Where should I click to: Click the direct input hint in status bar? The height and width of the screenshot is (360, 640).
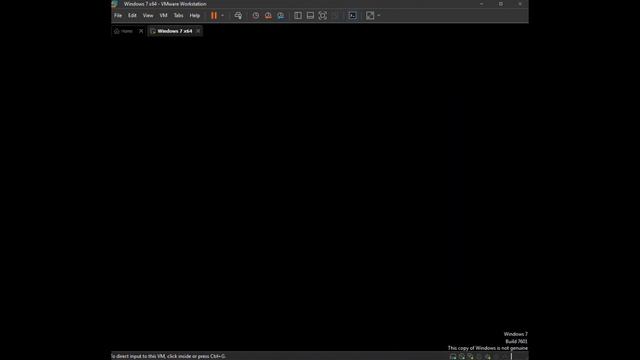(x=168, y=356)
